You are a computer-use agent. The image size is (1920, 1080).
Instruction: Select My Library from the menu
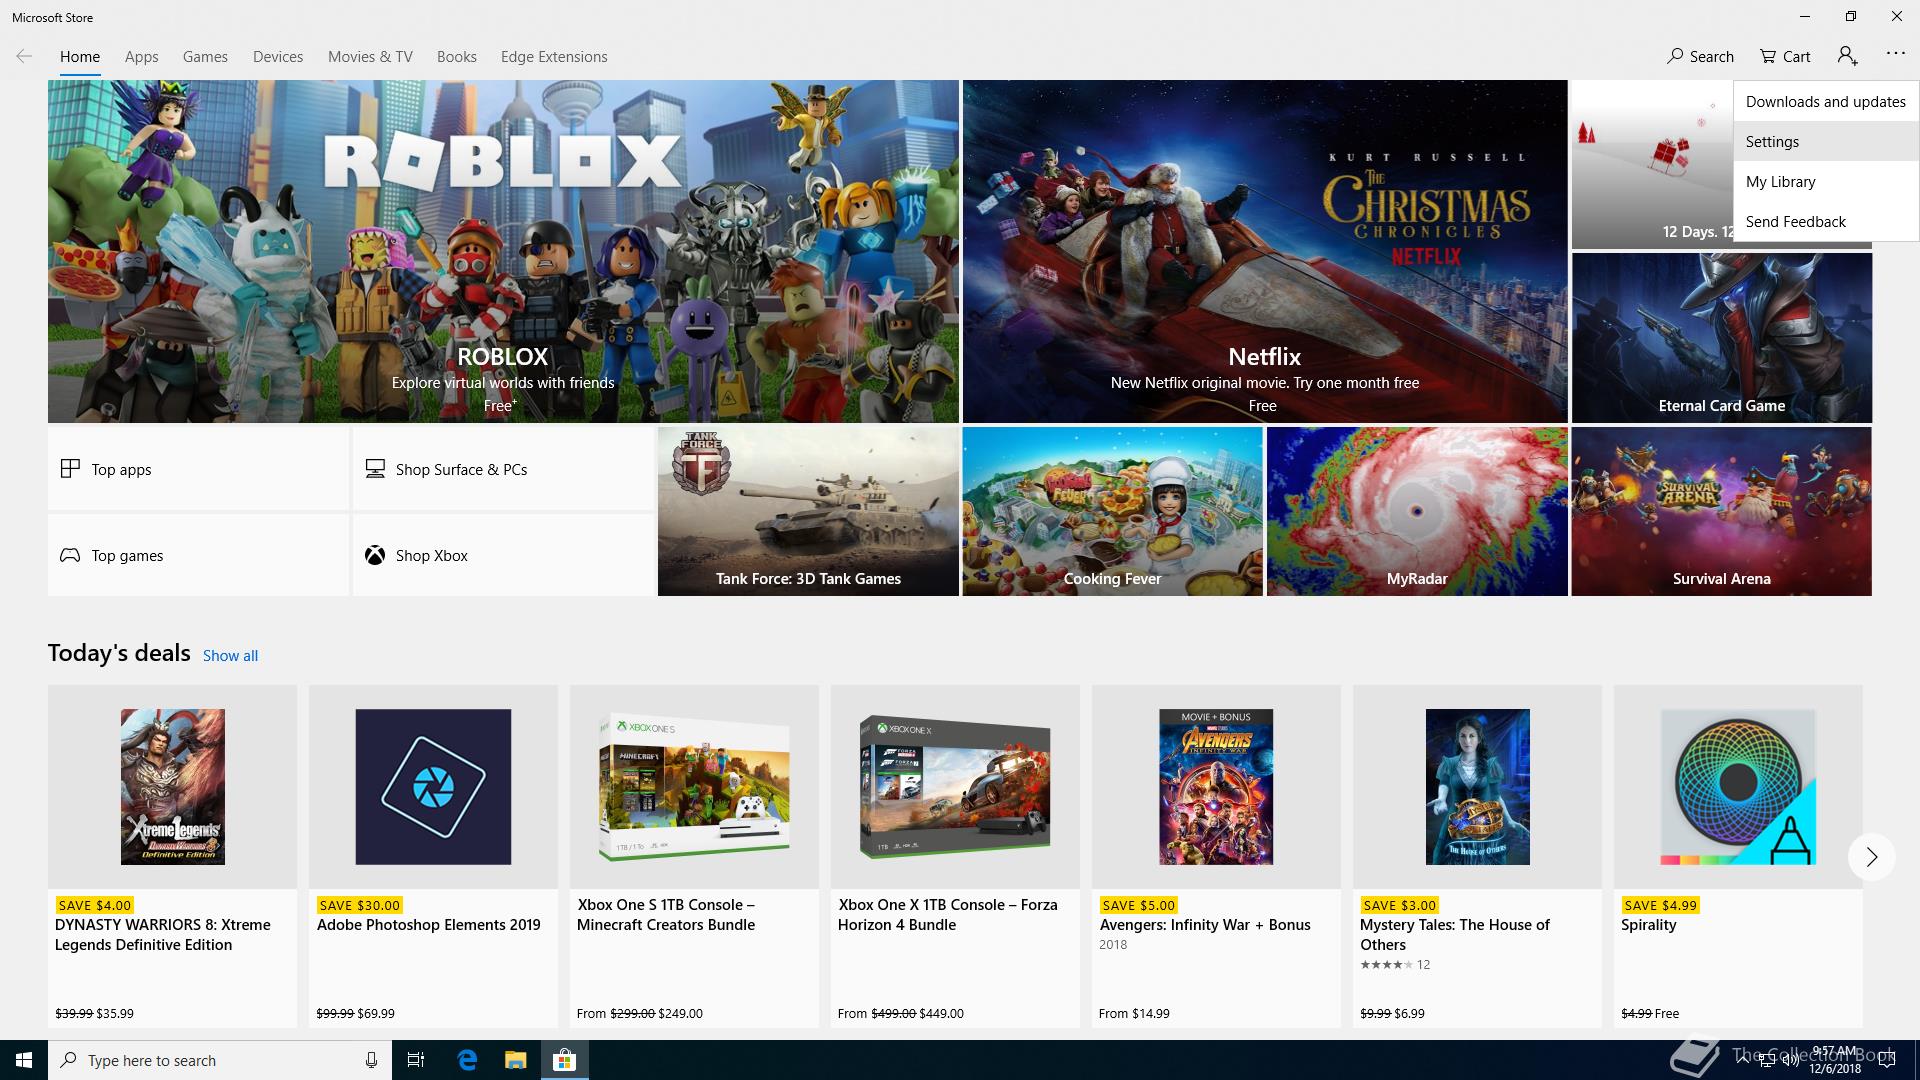coord(1826,181)
